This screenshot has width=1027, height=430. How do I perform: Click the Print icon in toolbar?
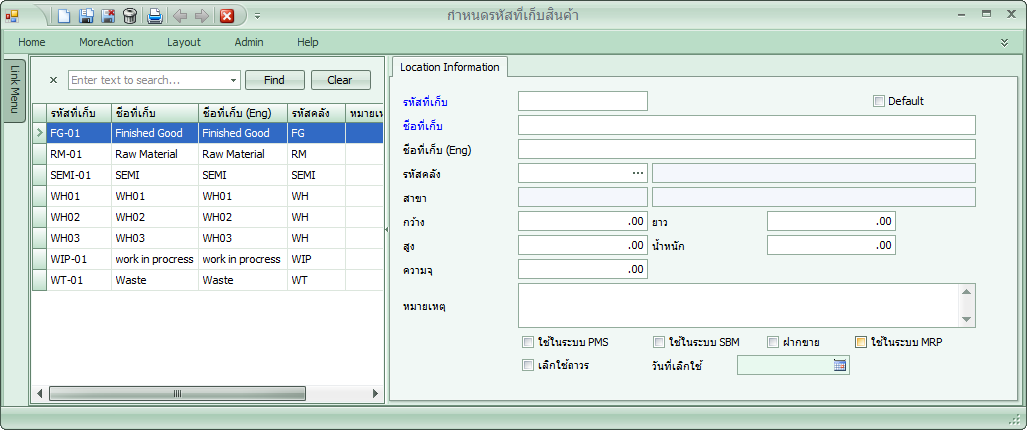coord(155,16)
